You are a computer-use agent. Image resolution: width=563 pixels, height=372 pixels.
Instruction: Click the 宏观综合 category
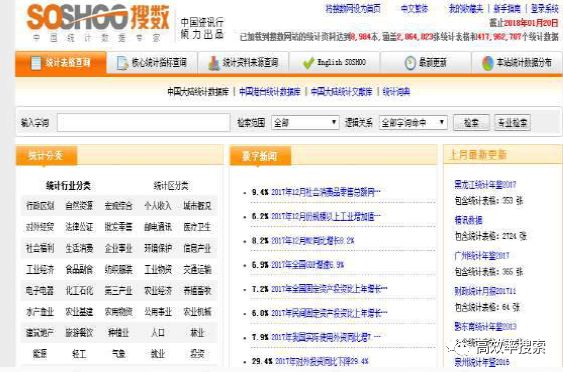click(x=118, y=206)
